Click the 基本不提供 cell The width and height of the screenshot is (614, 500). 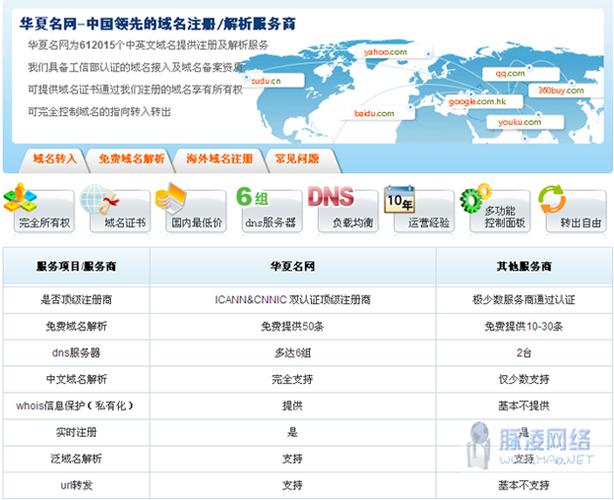(524, 406)
